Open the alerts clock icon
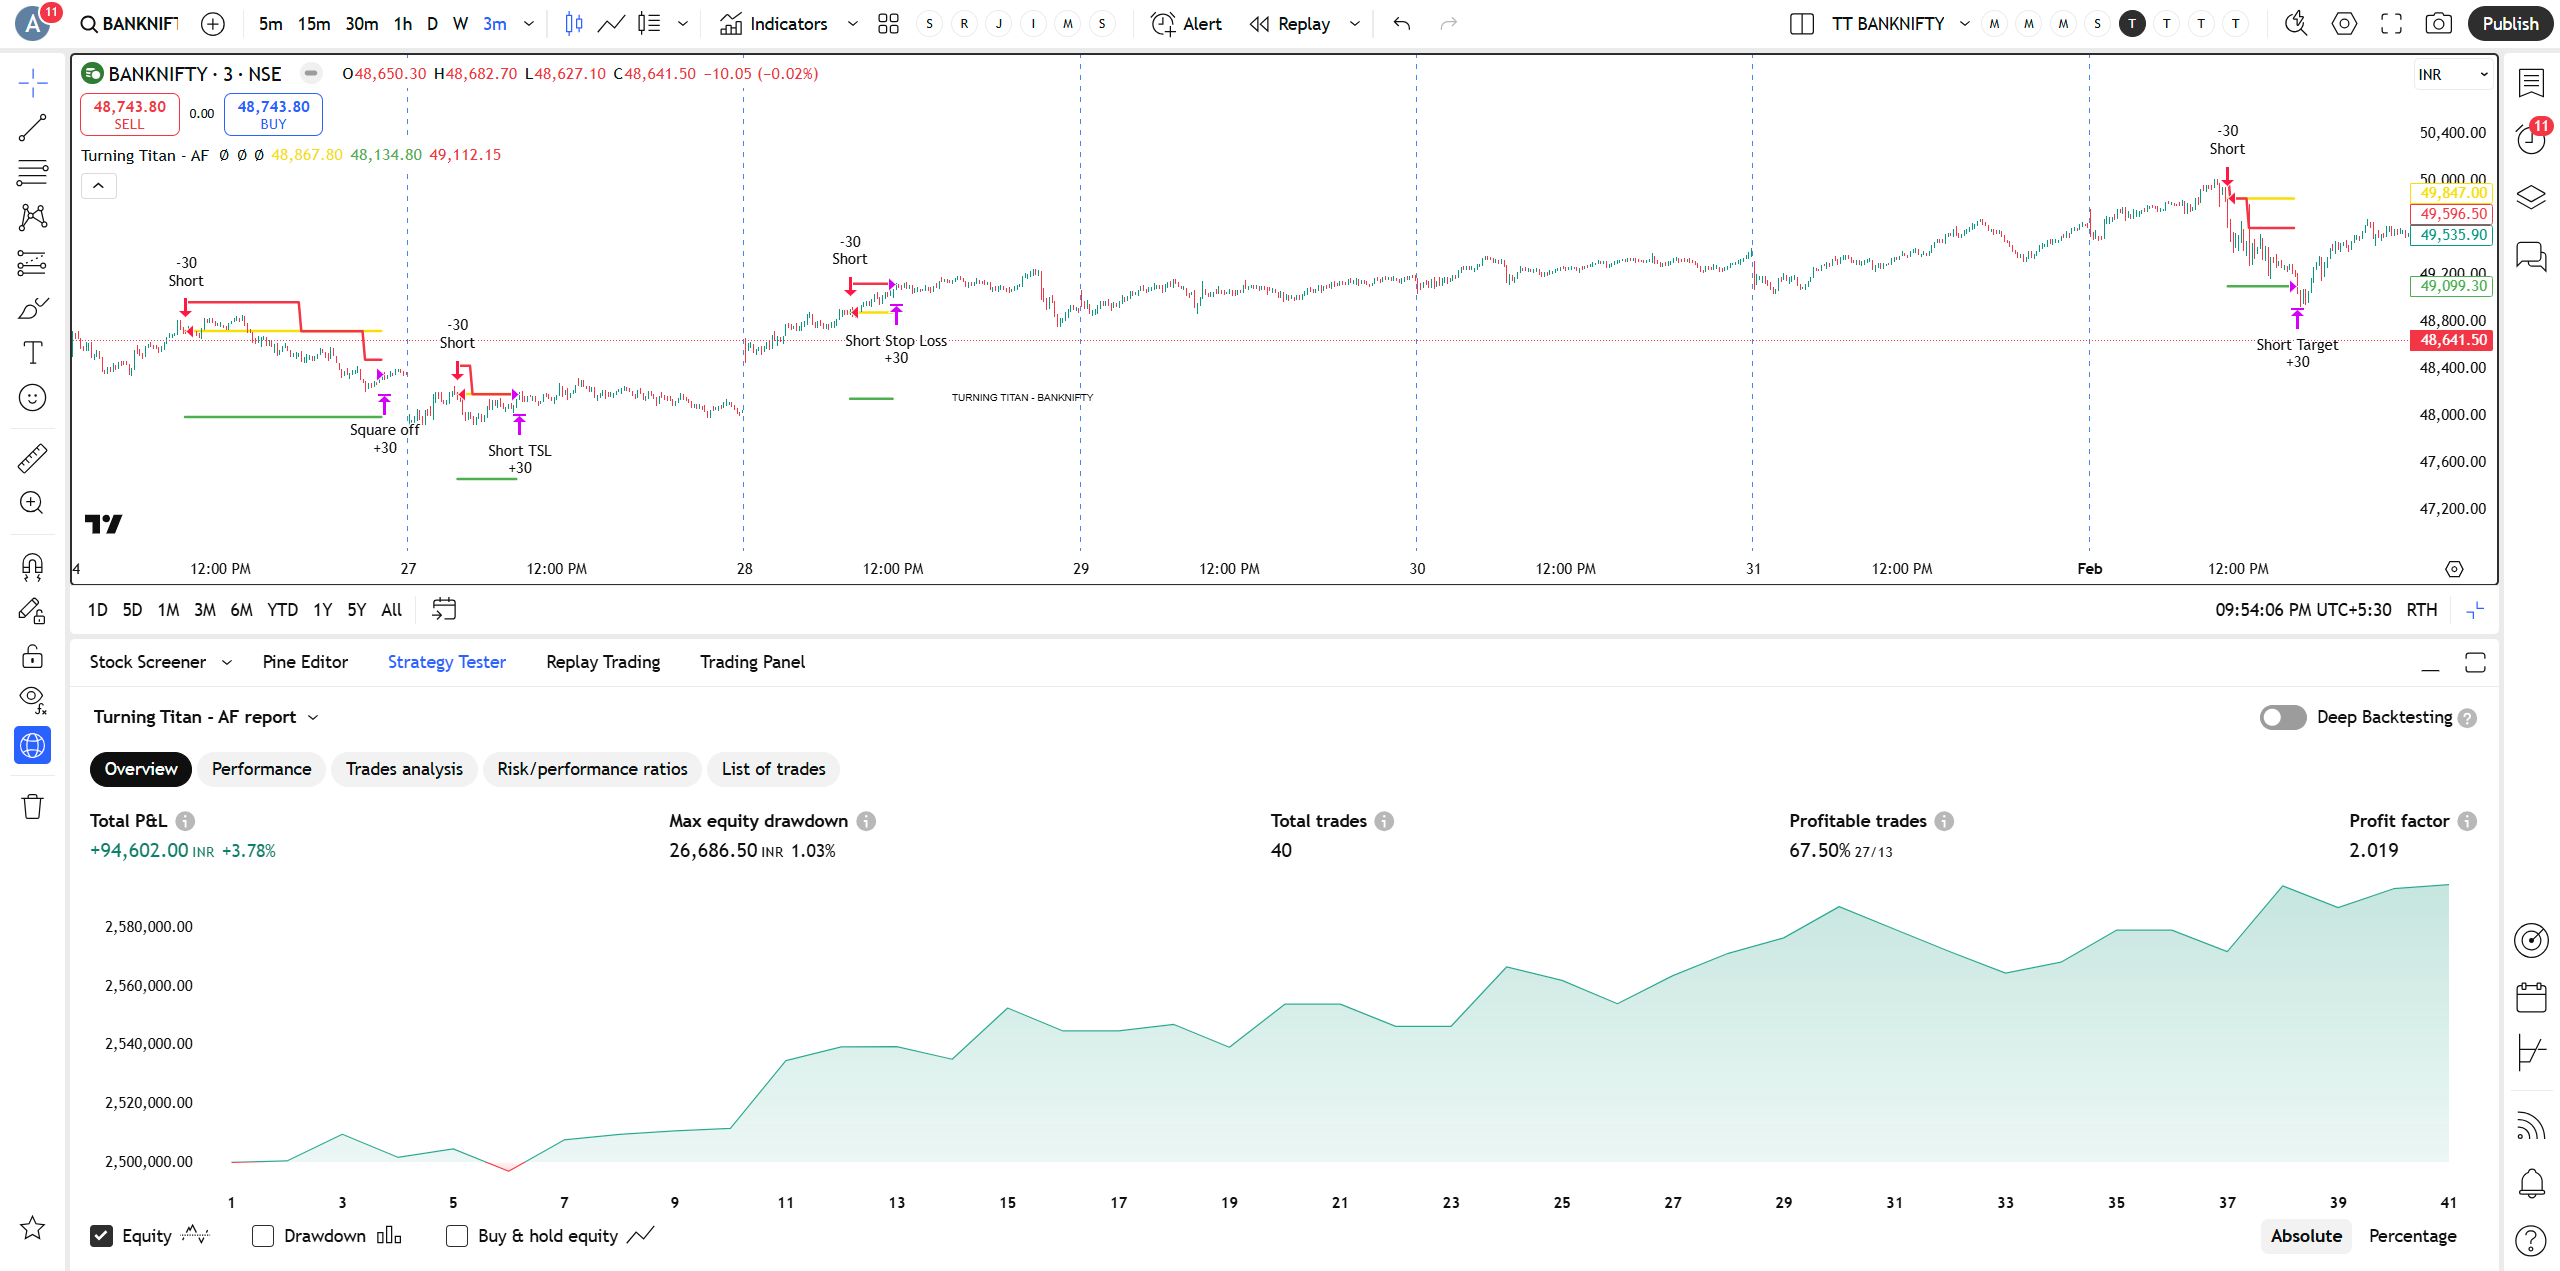The image size is (2560, 1271). pyautogui.click(x=2531, y=139)
